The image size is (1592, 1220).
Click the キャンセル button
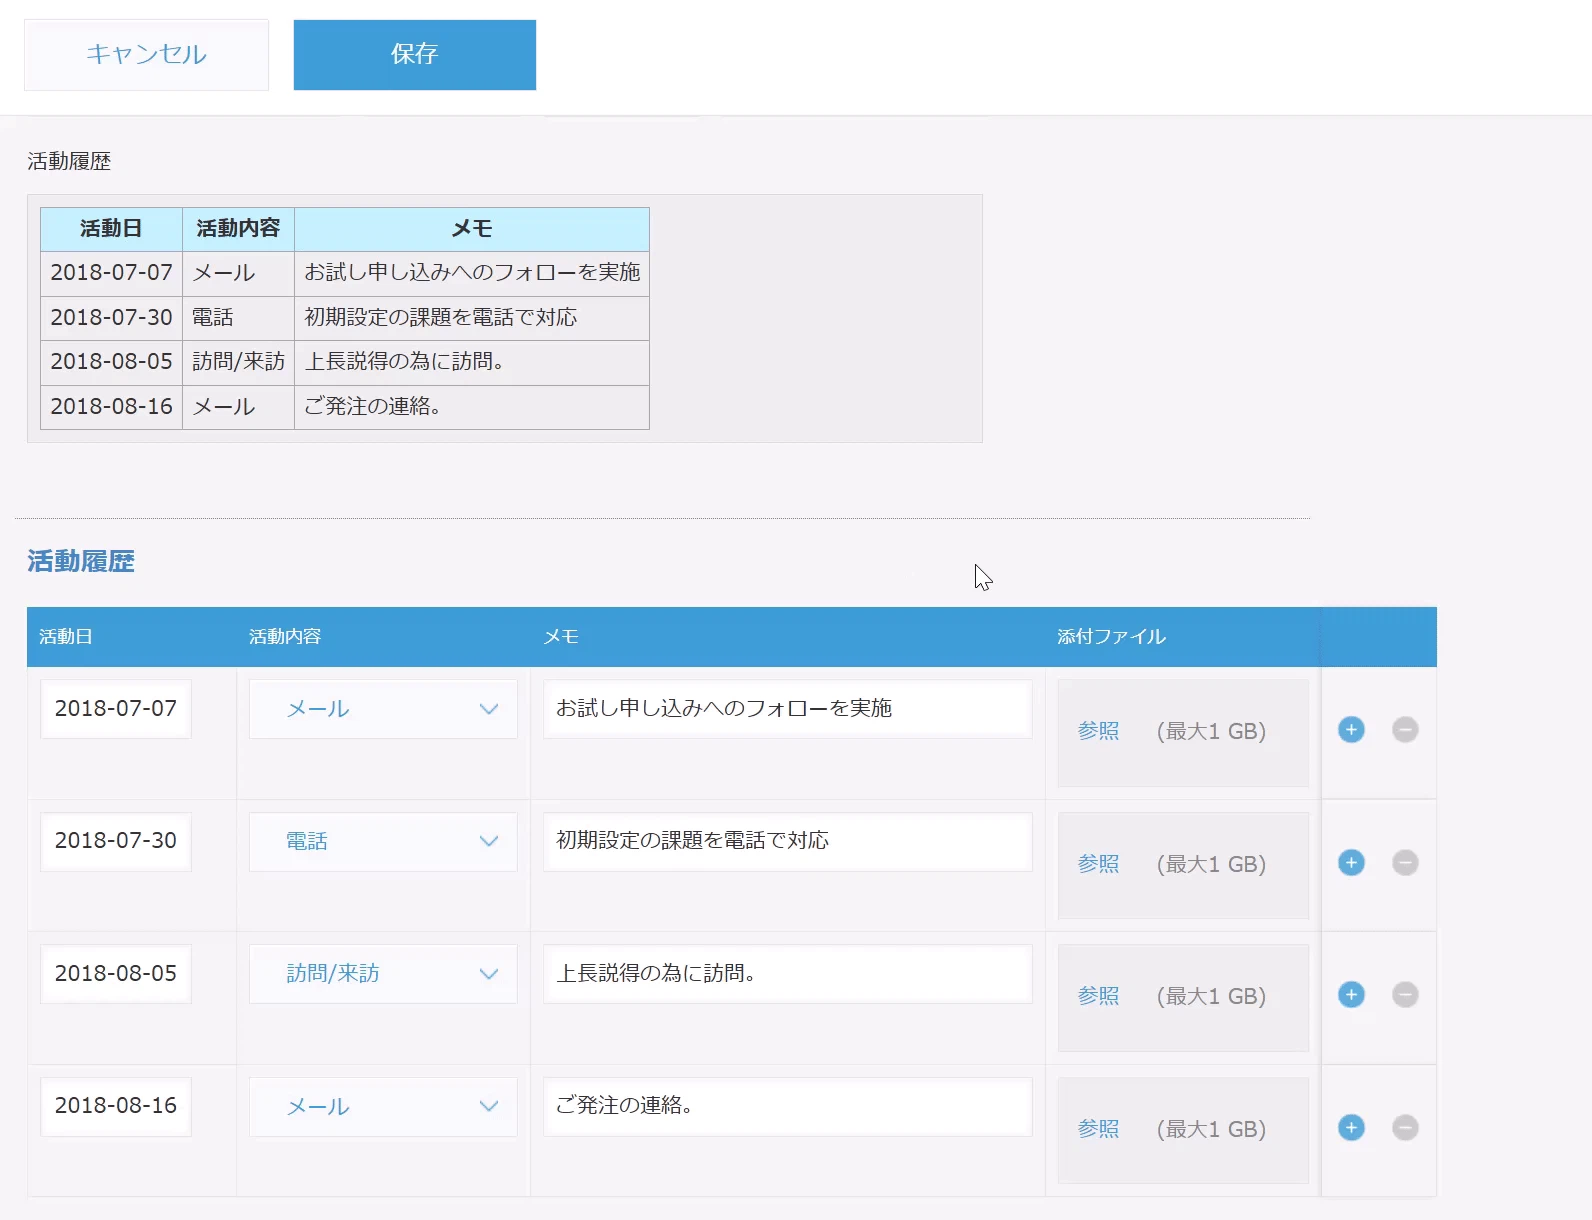(146, 54)
